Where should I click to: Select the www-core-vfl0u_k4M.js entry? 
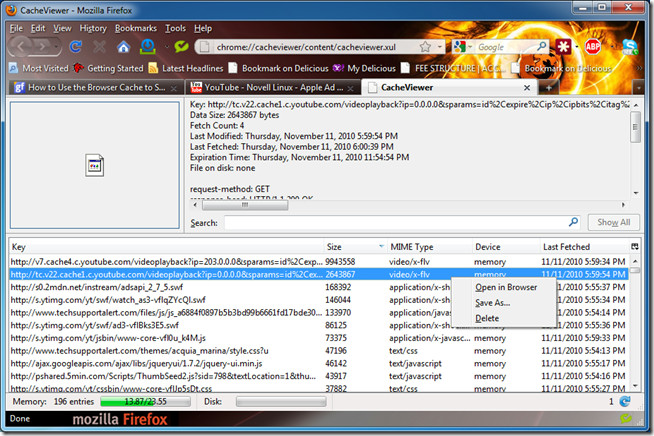point(319,338)
